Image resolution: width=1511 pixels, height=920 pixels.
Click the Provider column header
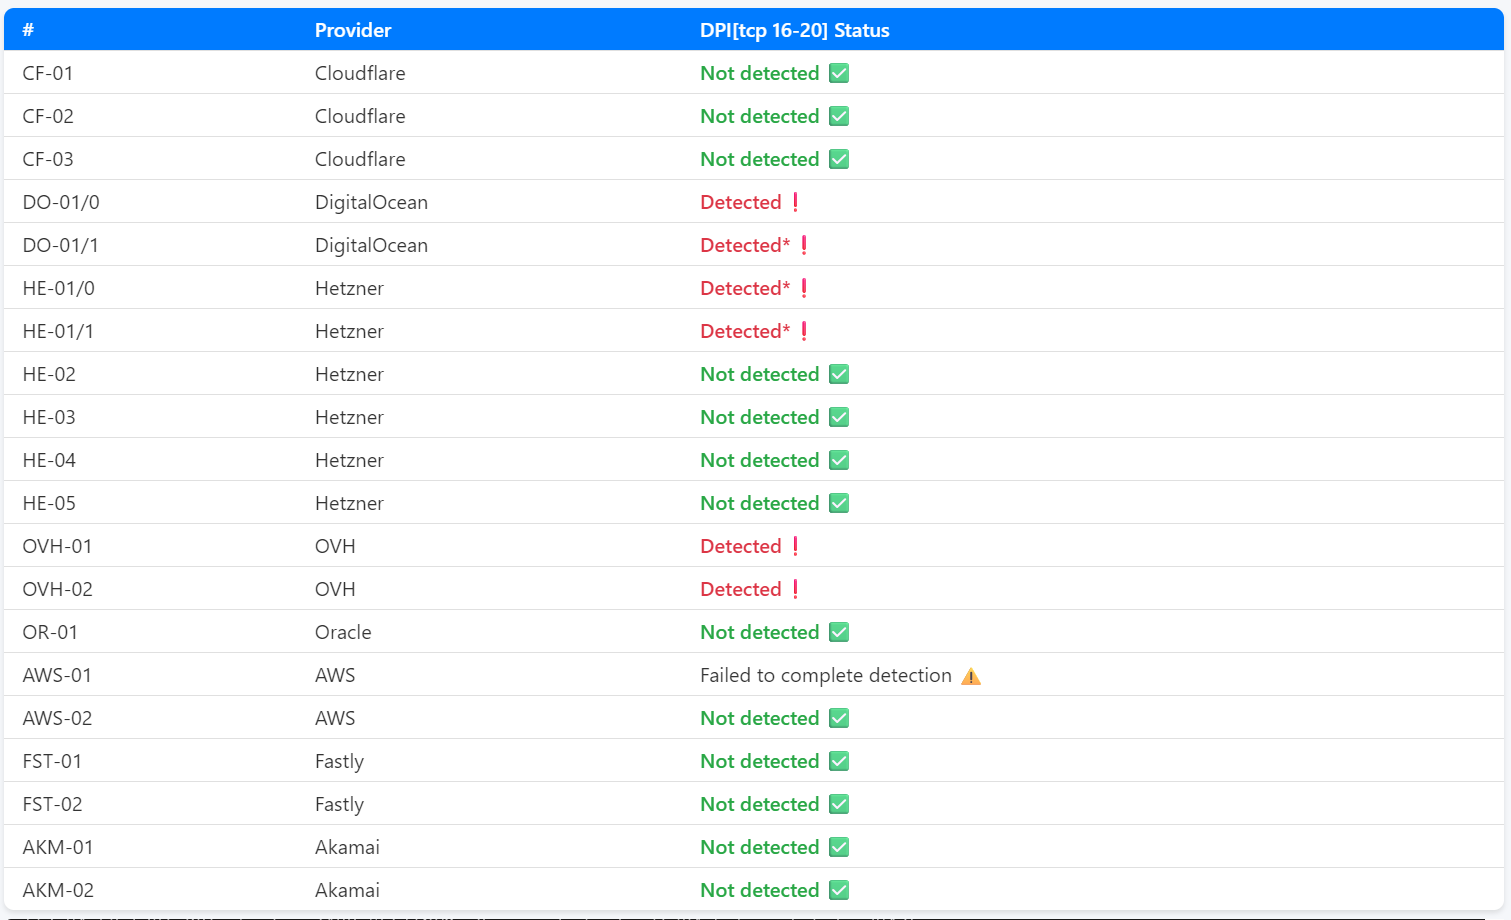pos(353,30)
